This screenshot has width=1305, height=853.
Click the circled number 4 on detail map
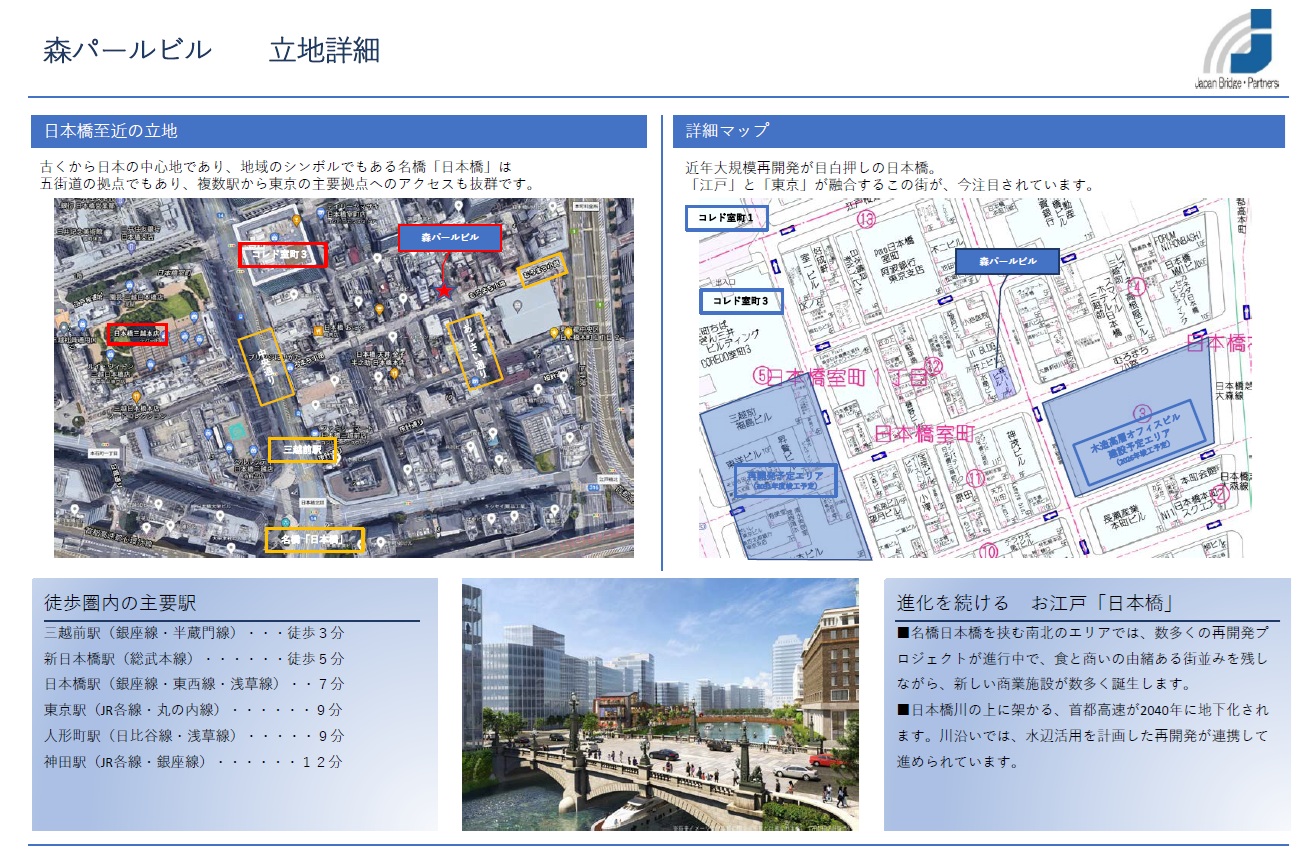coord(1136,287)
